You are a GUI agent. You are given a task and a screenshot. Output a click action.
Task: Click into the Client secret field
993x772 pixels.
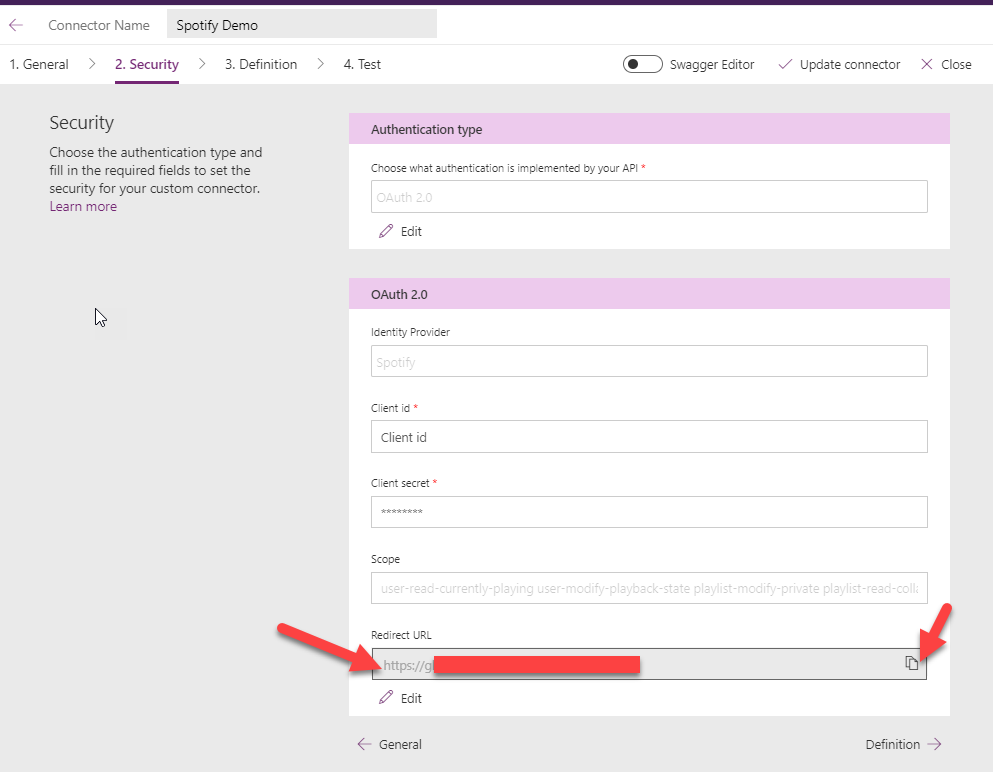click(648, 512)
